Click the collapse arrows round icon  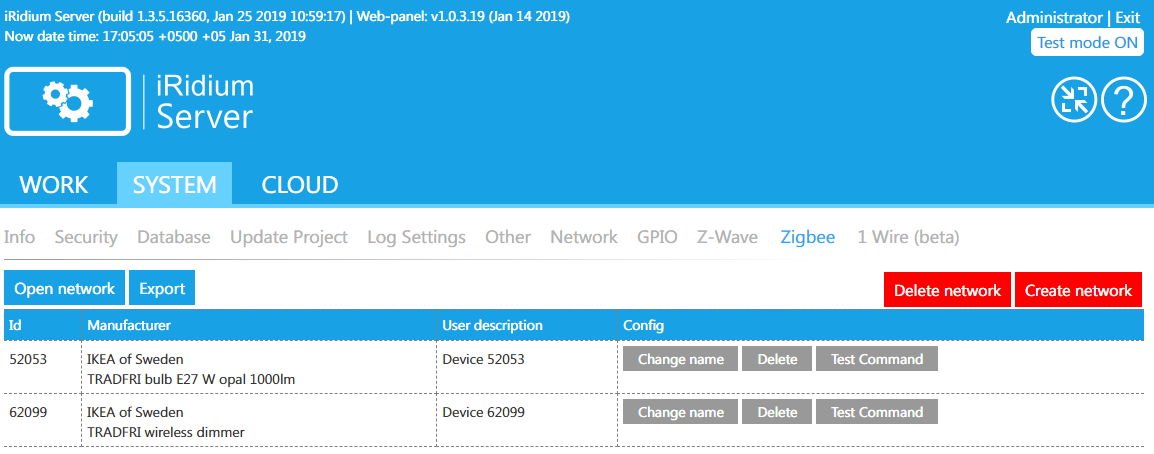pos(1074,101)
